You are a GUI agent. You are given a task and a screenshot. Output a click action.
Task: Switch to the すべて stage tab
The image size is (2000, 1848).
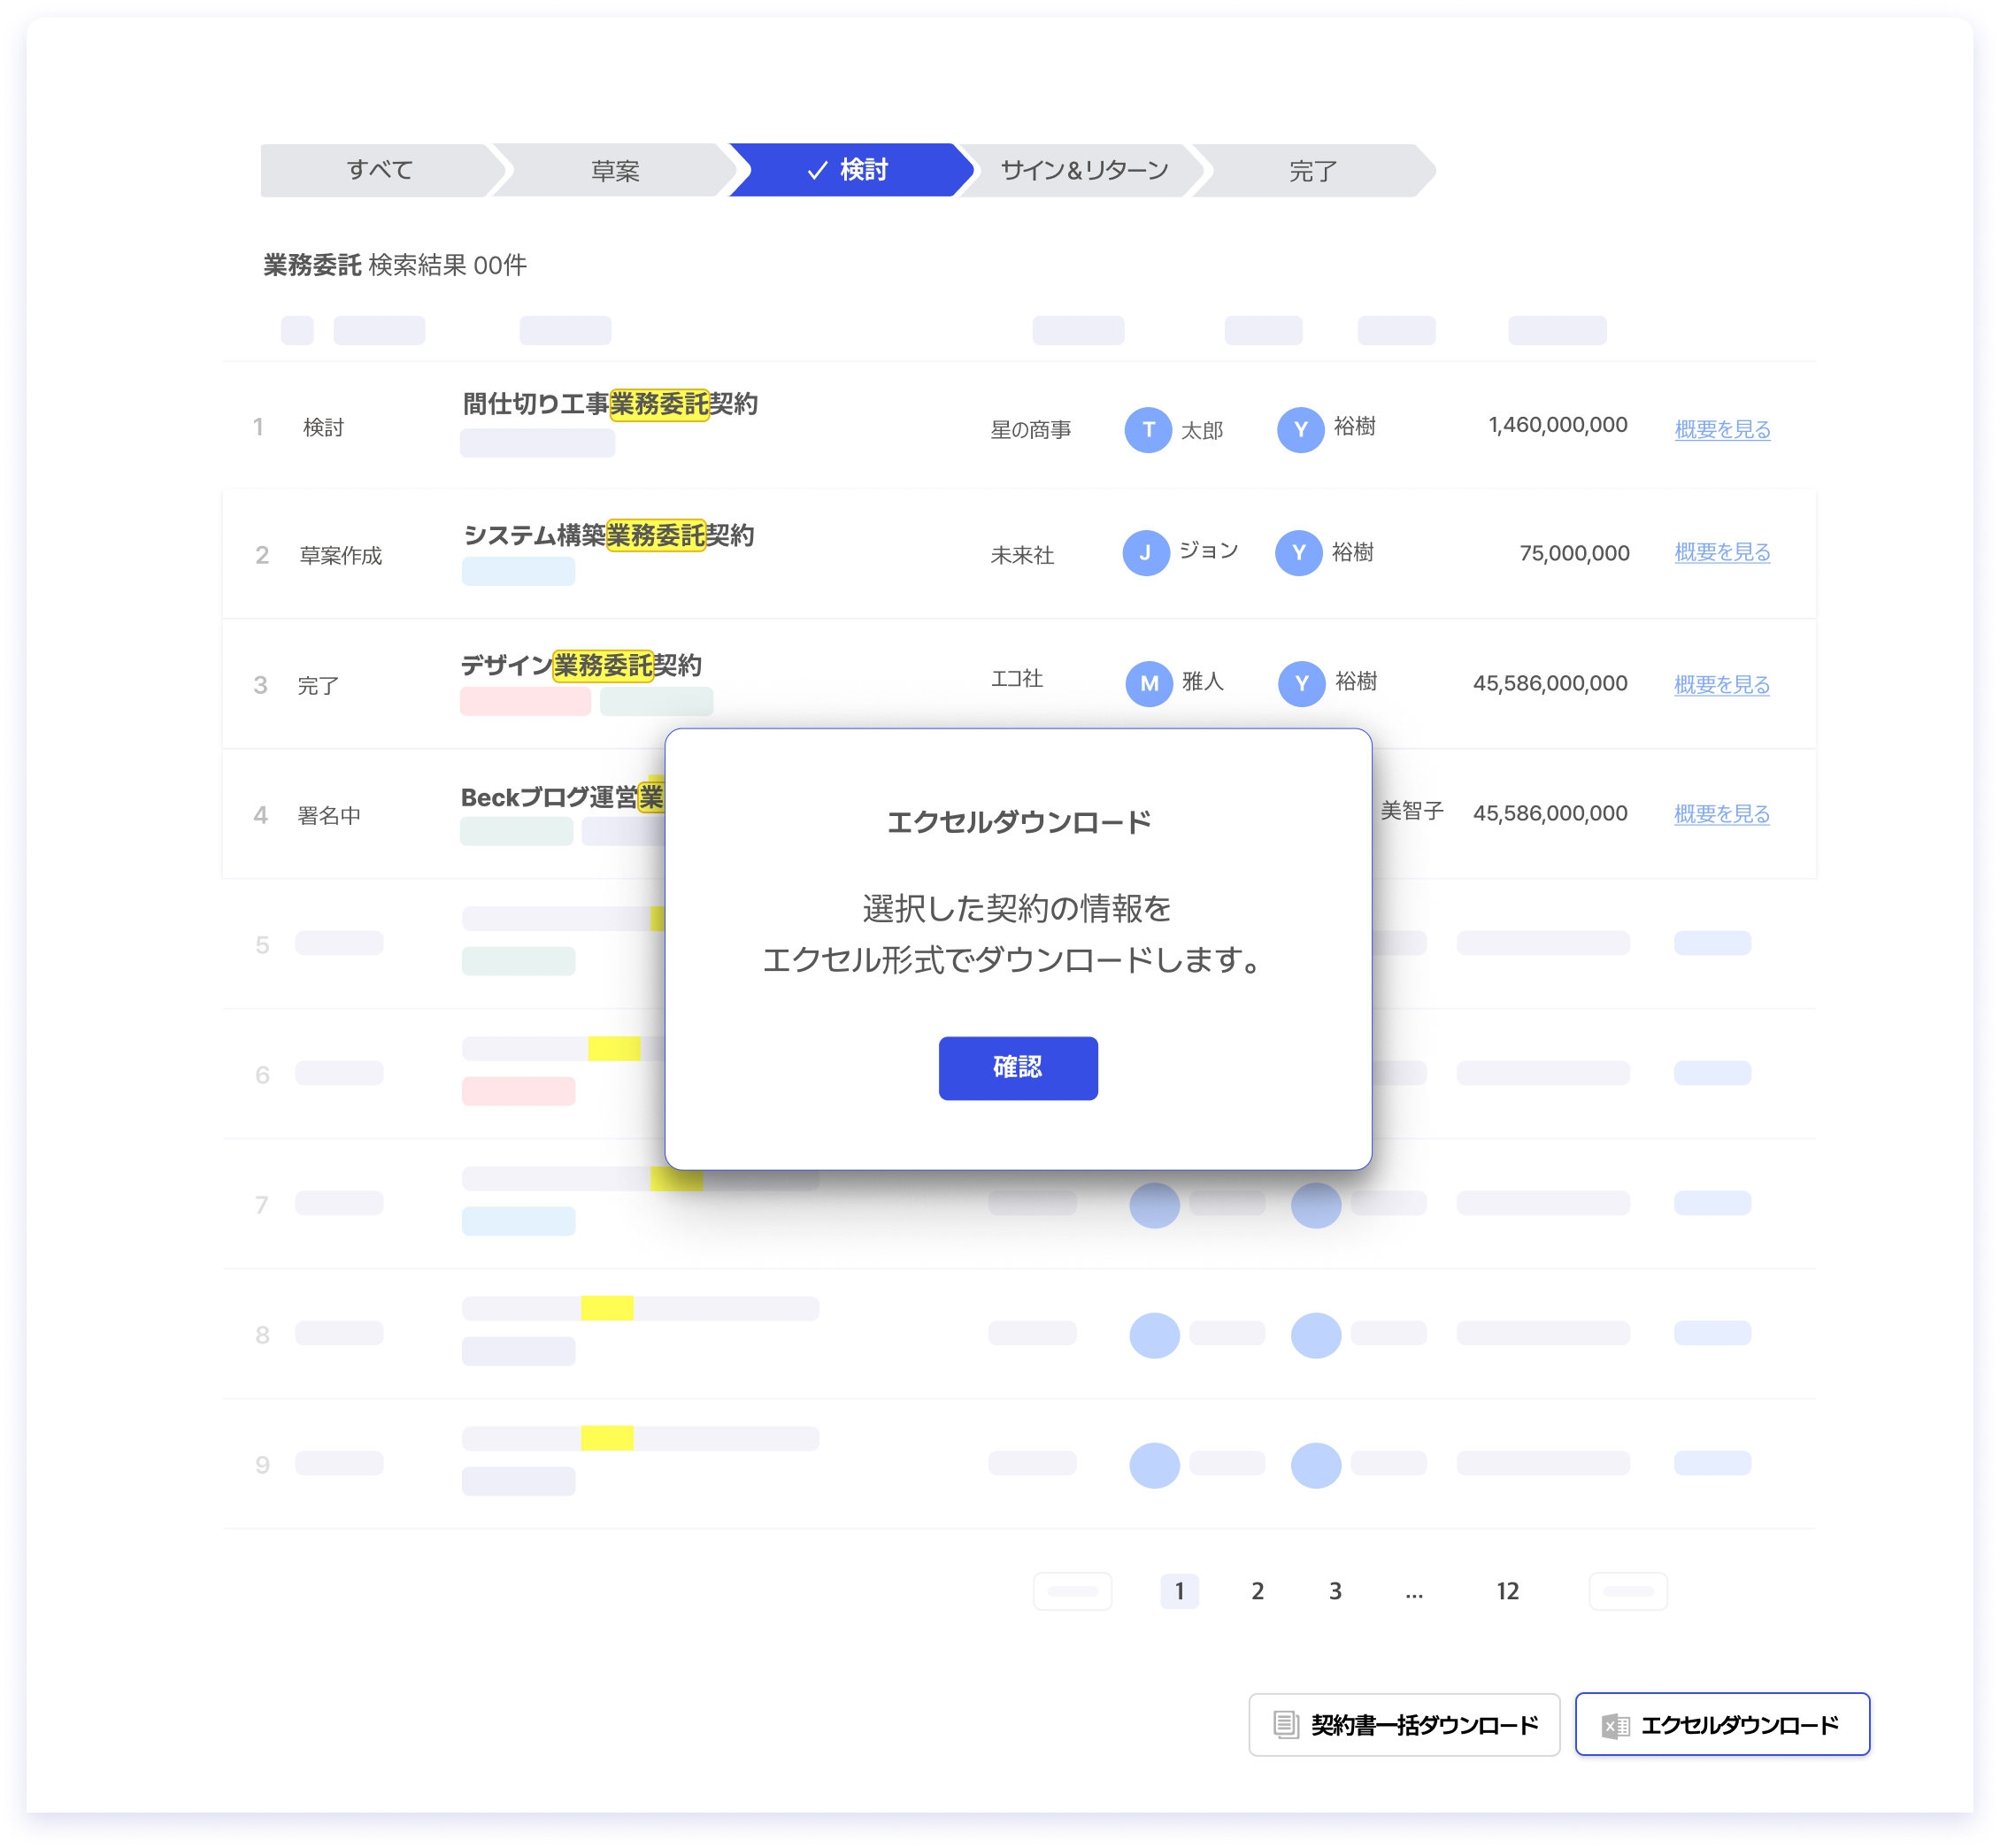379,171
